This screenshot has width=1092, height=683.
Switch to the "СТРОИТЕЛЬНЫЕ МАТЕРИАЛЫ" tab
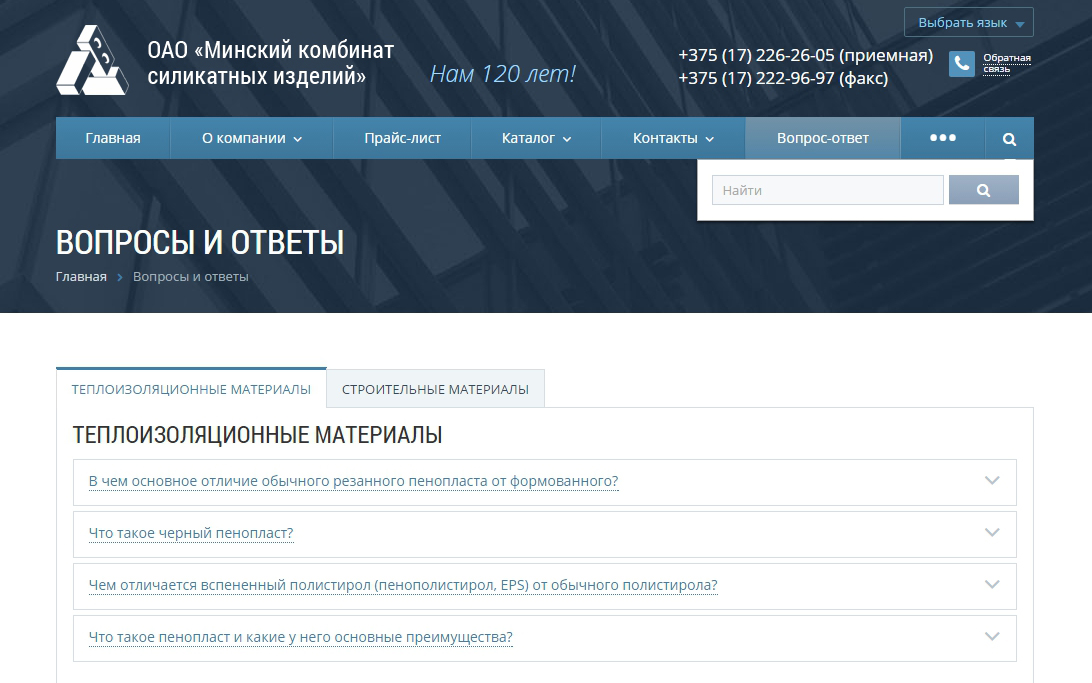[x=436, y=389]
